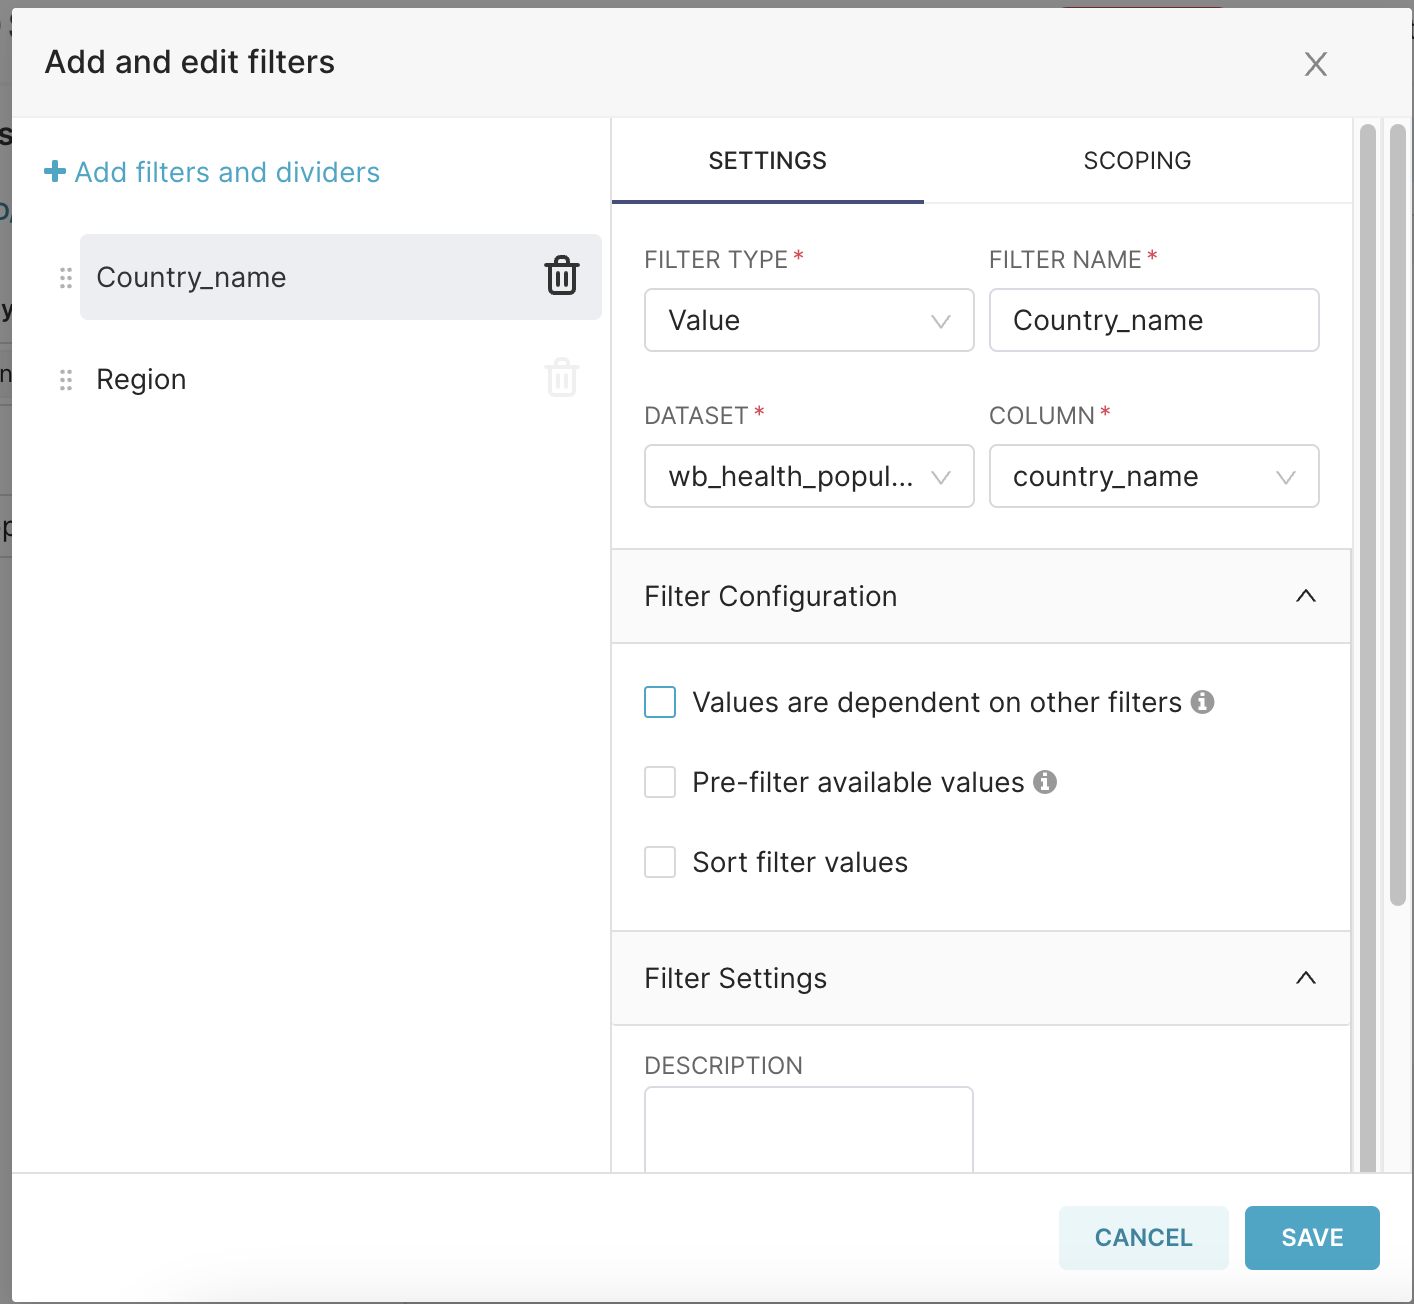The image size is (1414, 1304).
Task: Click the trash icon beside Region filter
Action: tap(561, 378)
